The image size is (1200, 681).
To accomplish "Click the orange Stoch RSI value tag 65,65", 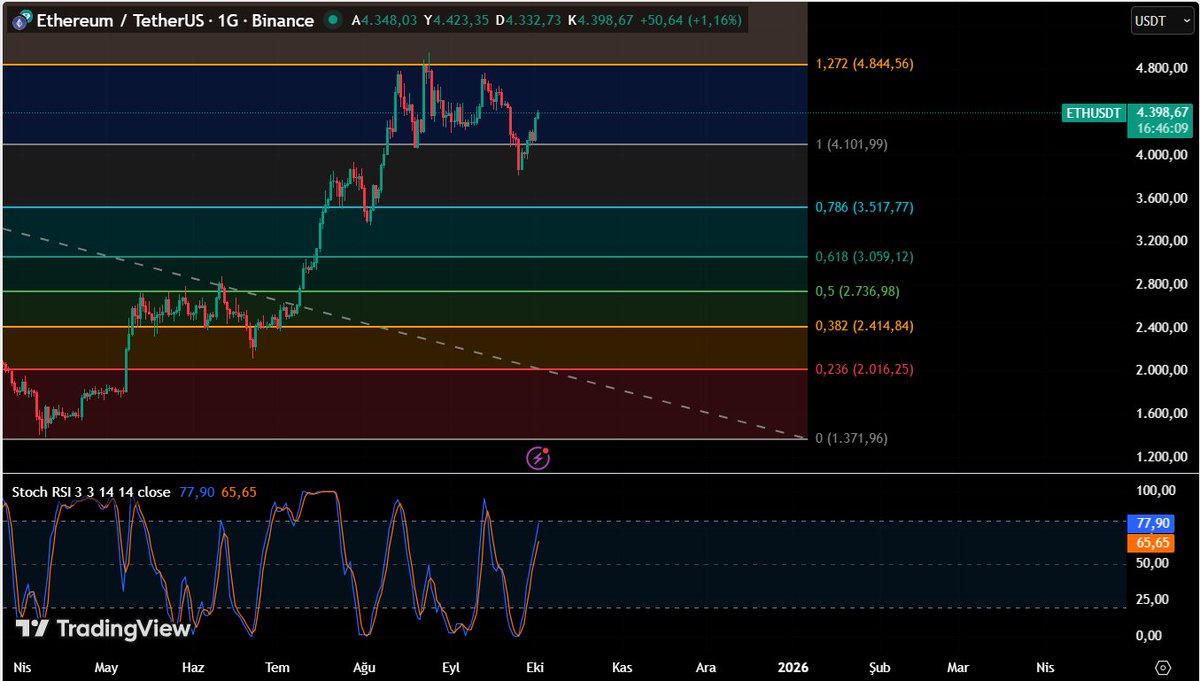I will click(x=1152, y=542).
